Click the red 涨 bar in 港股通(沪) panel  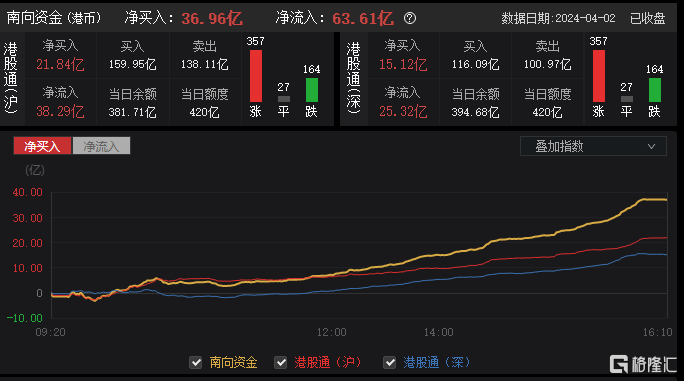click(256, 76)
